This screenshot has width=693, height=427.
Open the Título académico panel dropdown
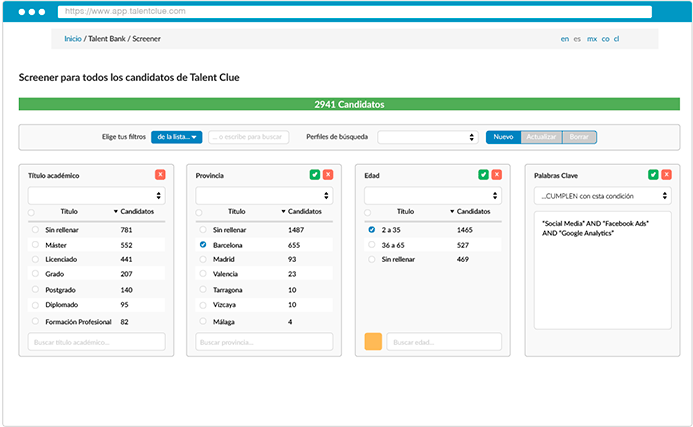click(96, 195)
